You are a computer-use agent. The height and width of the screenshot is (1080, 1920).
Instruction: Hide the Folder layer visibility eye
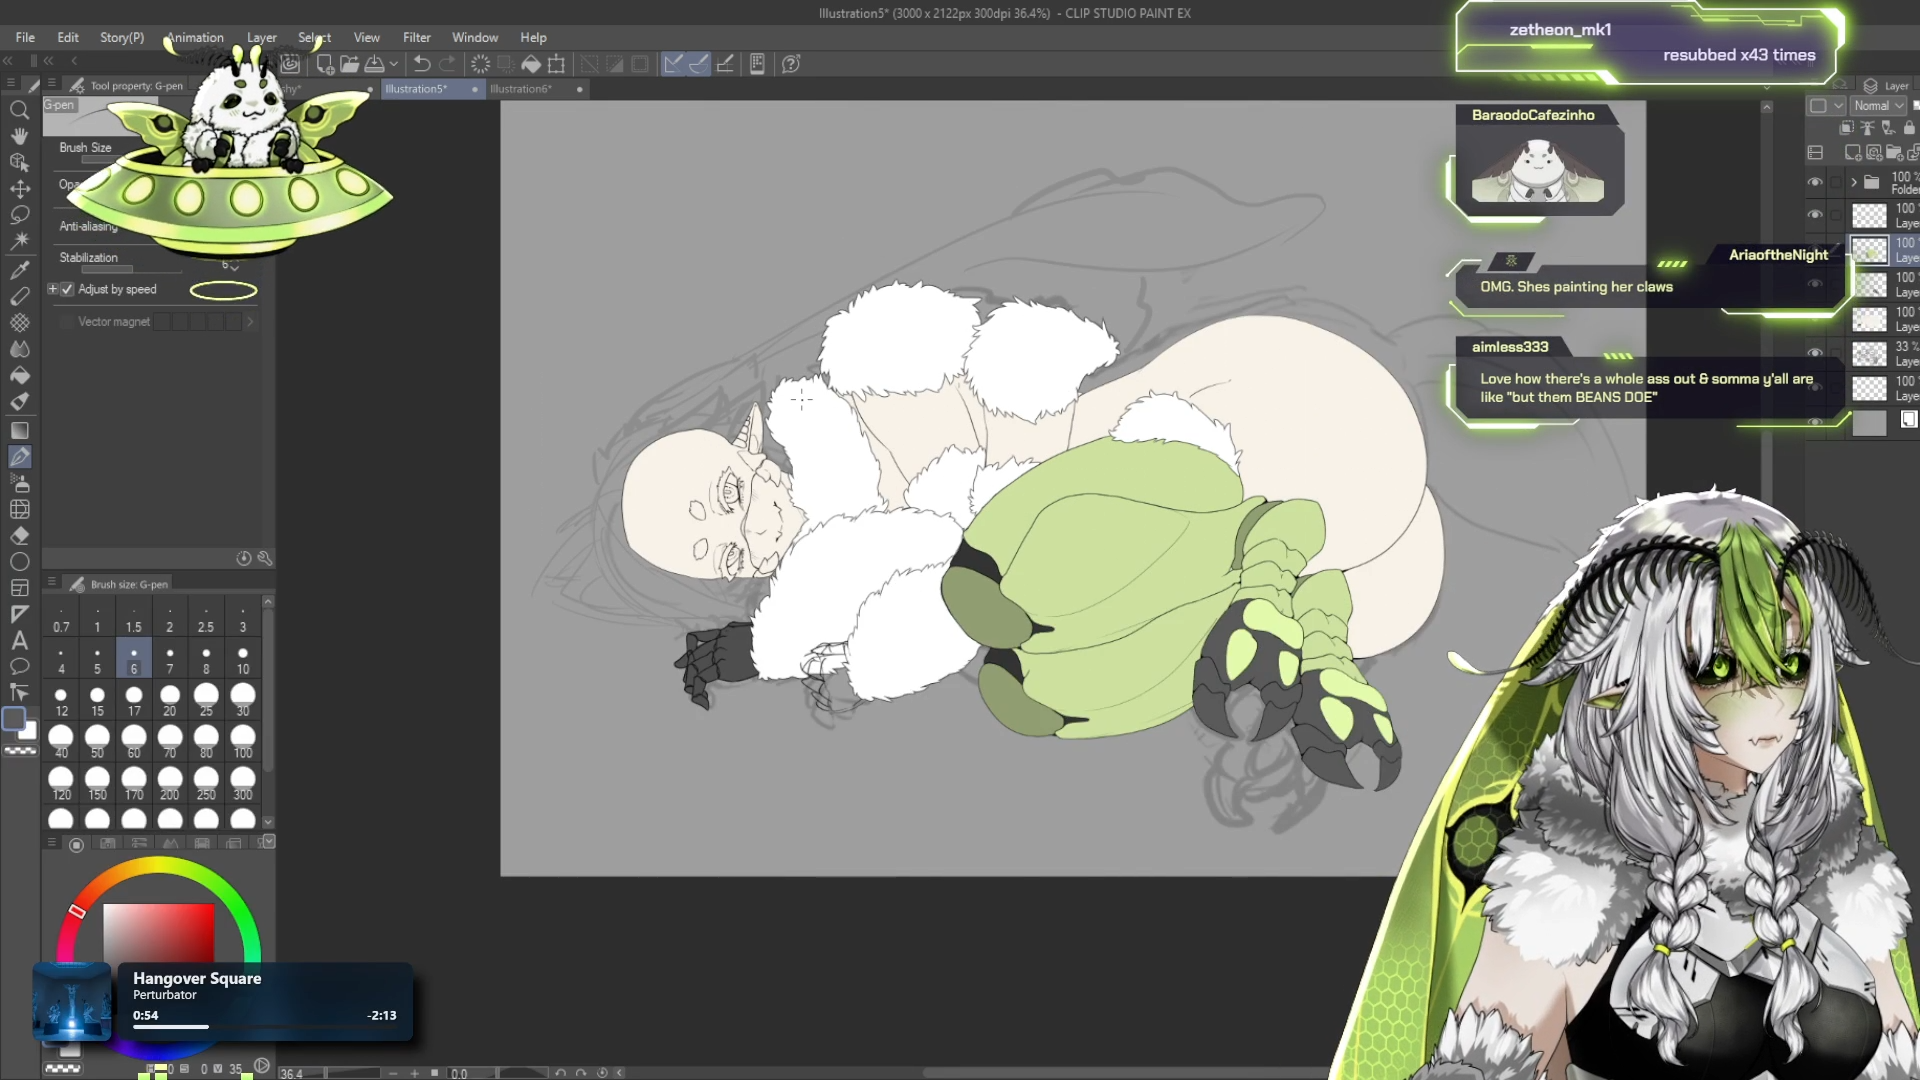(x=1814, y=182)
